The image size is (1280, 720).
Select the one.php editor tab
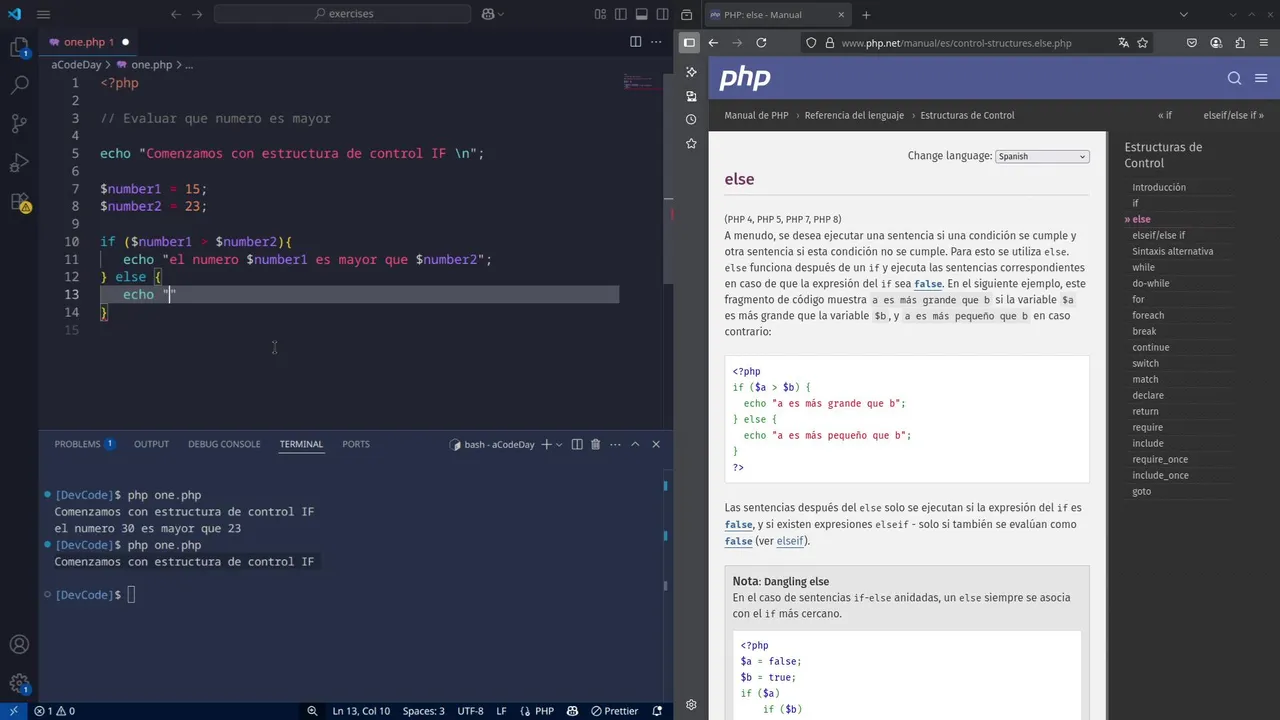click(x=88, y=42)
